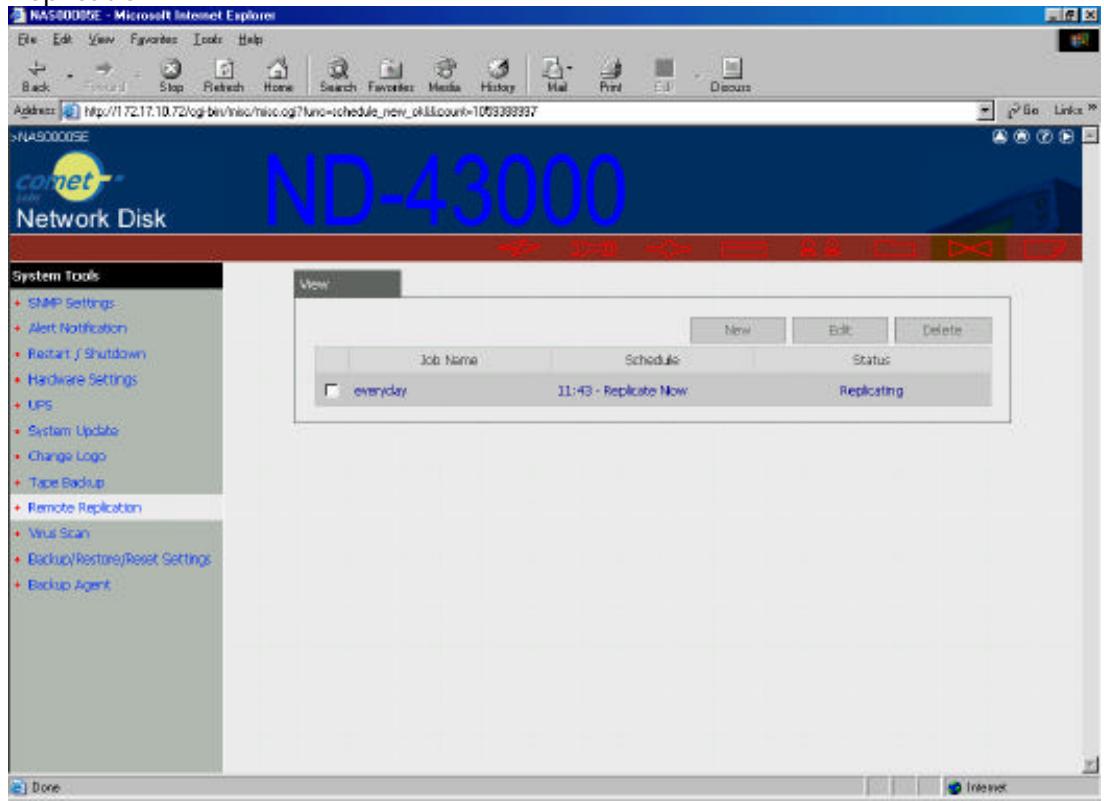Click the Mail toolbar icon
Screen dimensions: 1104x801
556,76
